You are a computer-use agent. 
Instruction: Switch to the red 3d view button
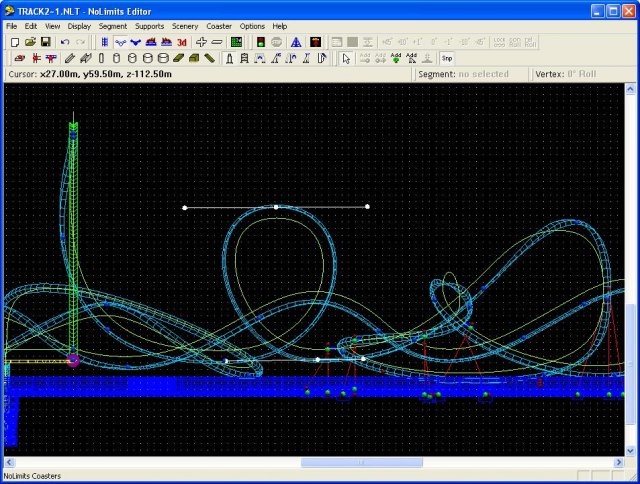(x=182, y=42)
